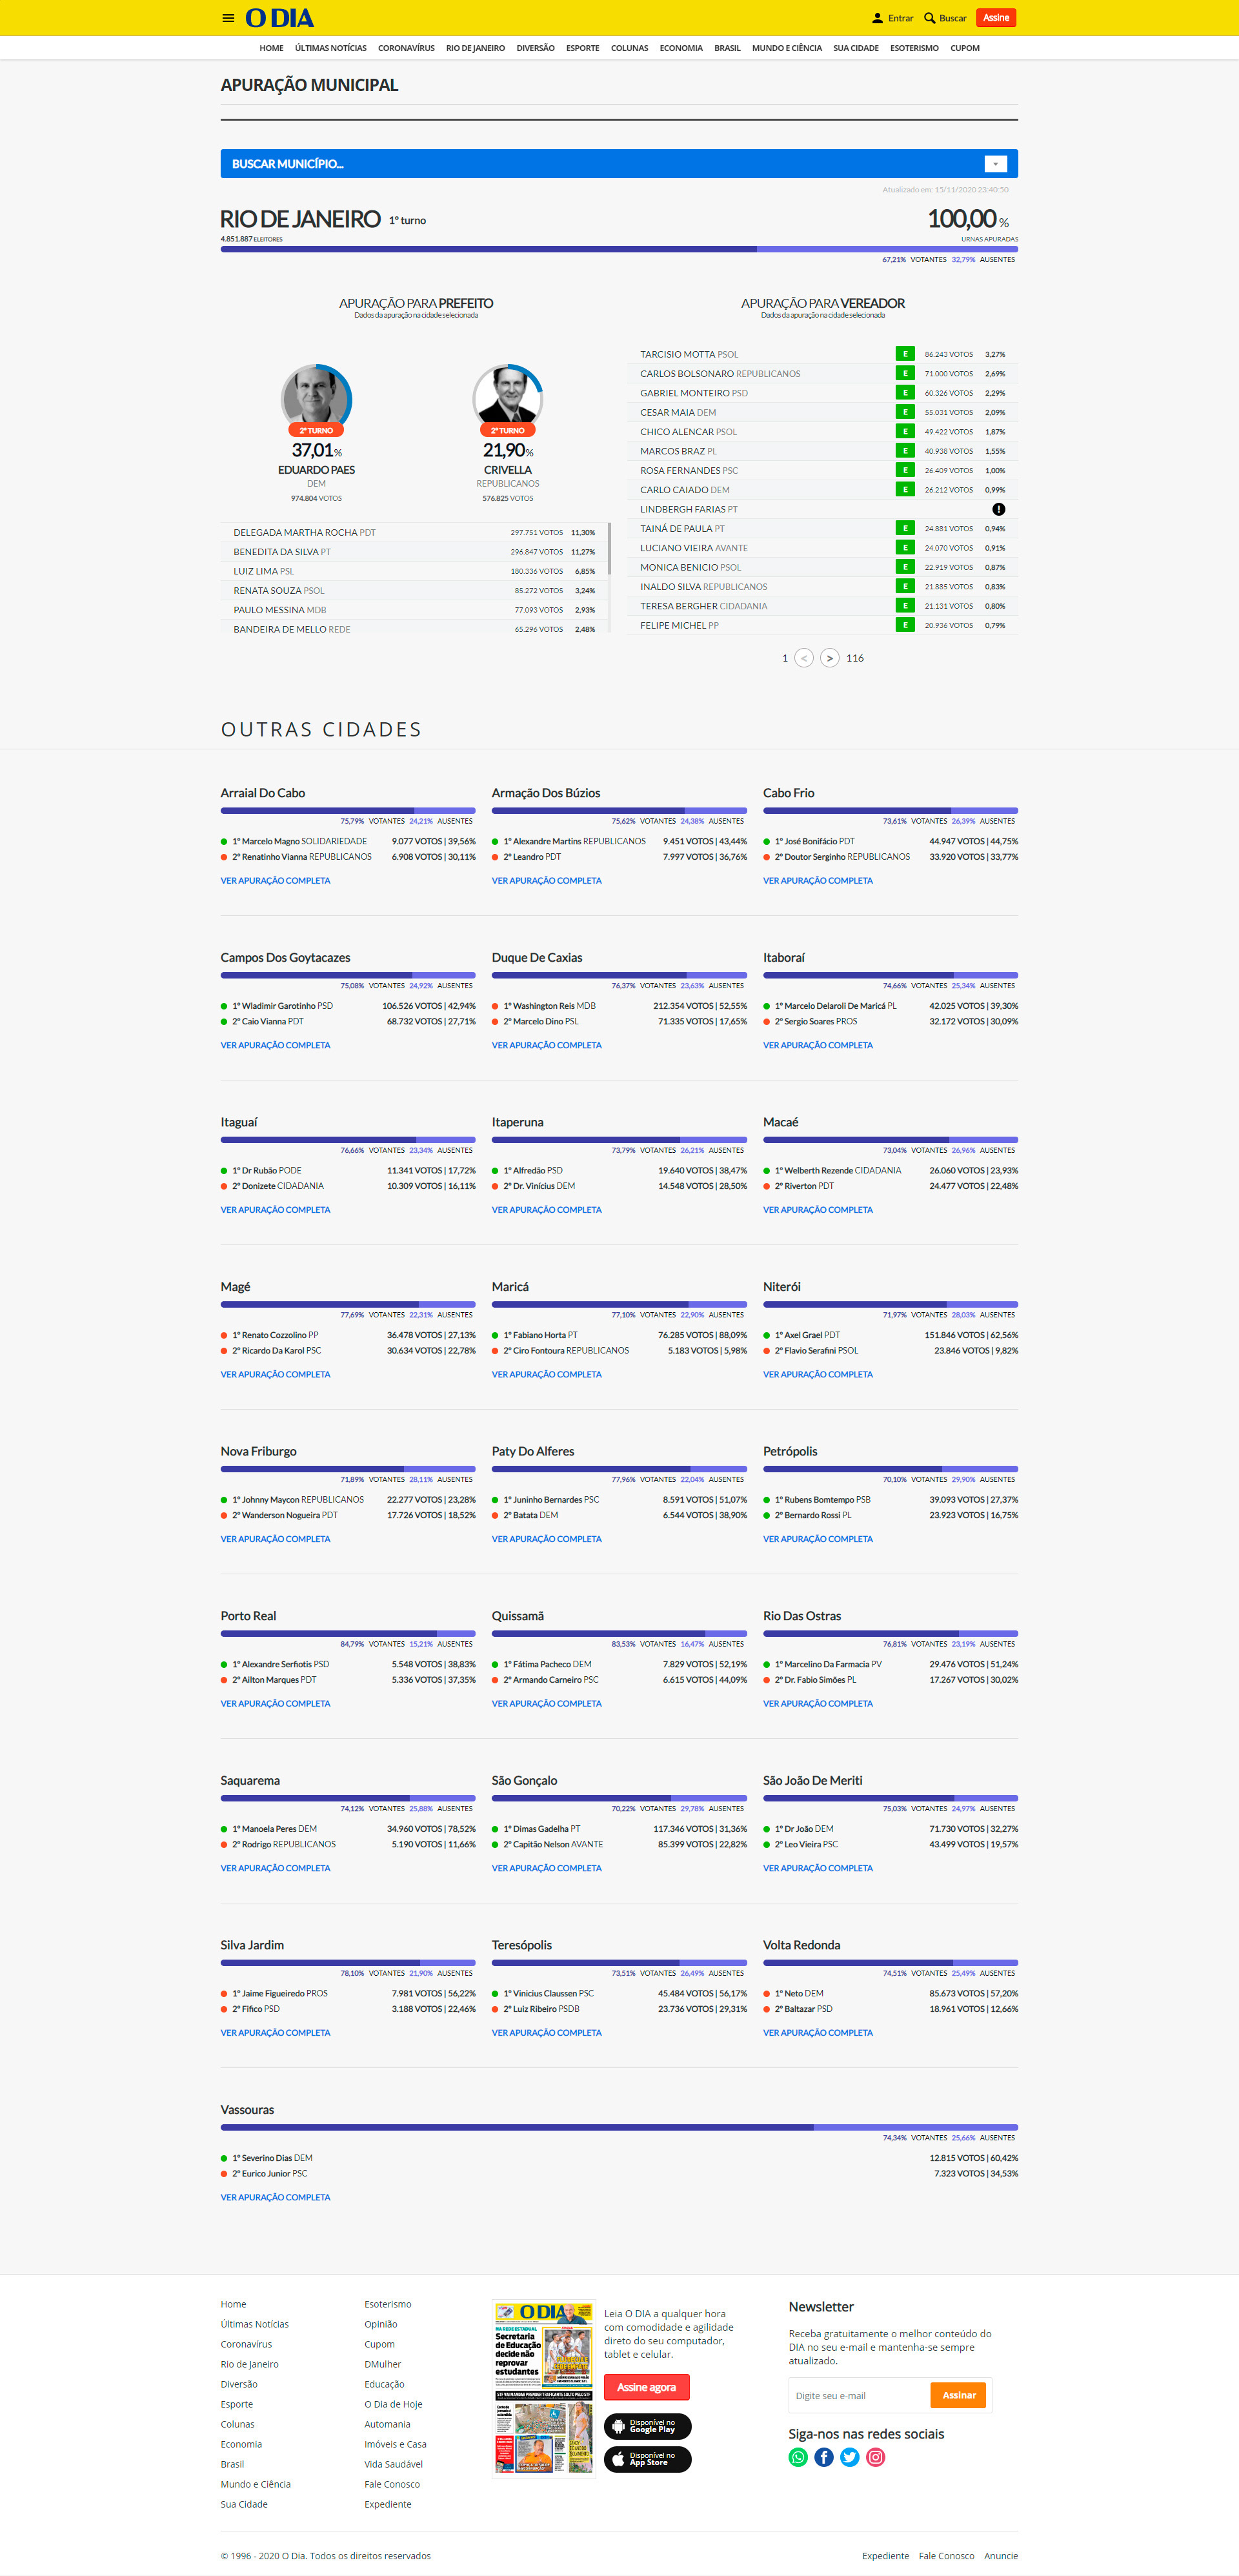Click the mayoral candidates list scrollbar
The width and height of the screenshot is (1239, 2576).
[609, 548]
